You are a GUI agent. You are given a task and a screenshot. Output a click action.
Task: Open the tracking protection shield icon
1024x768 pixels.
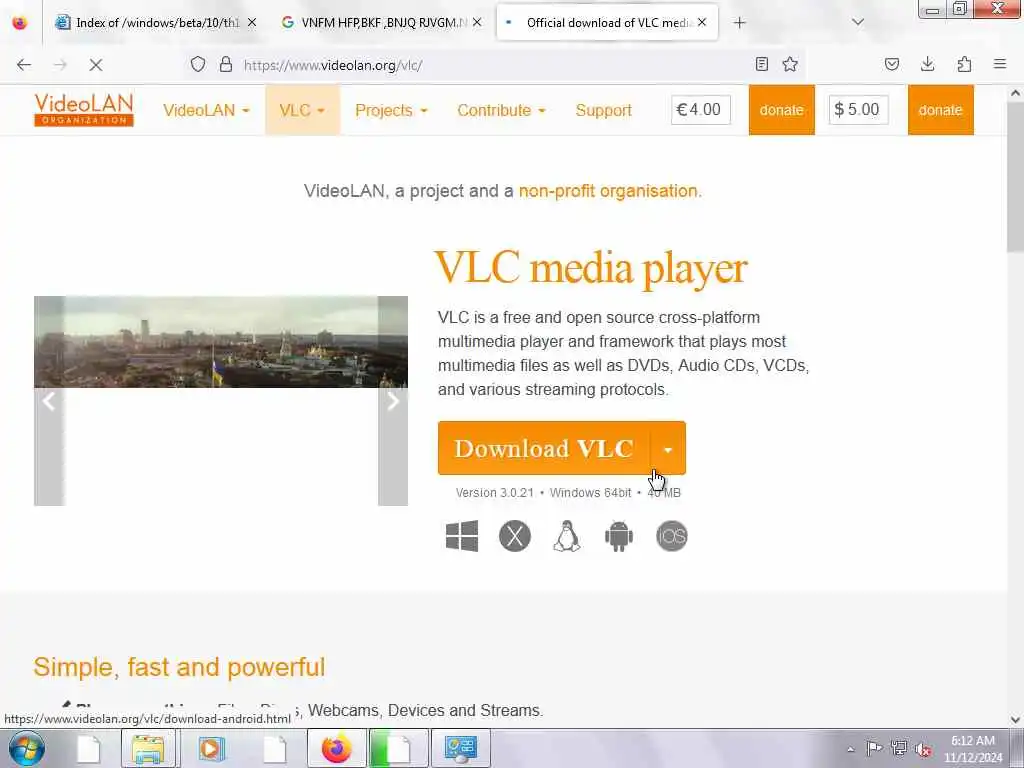[198, 65]
